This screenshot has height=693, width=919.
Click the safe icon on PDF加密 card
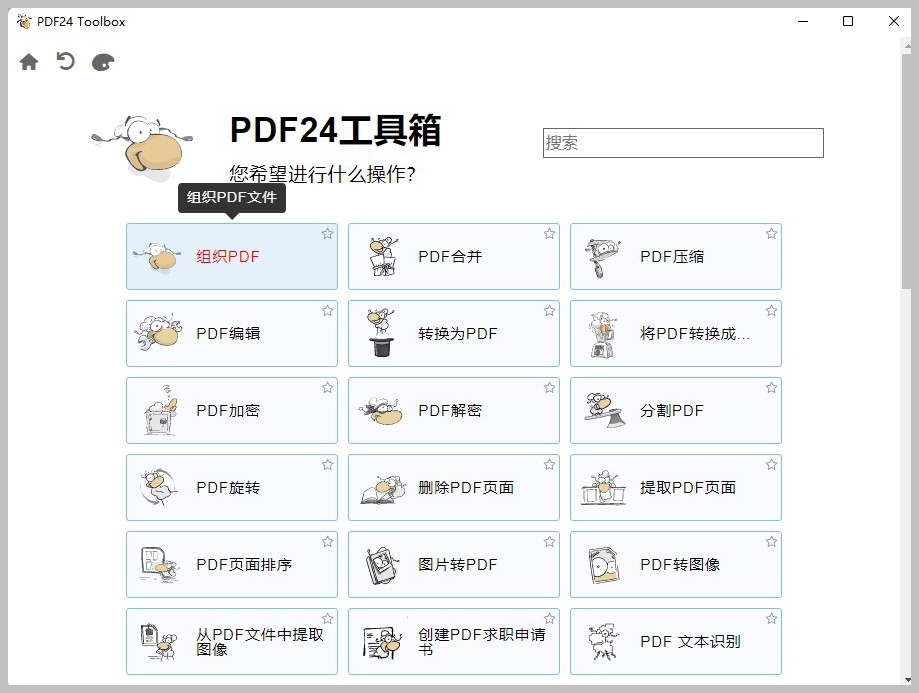tap(160, 410)
